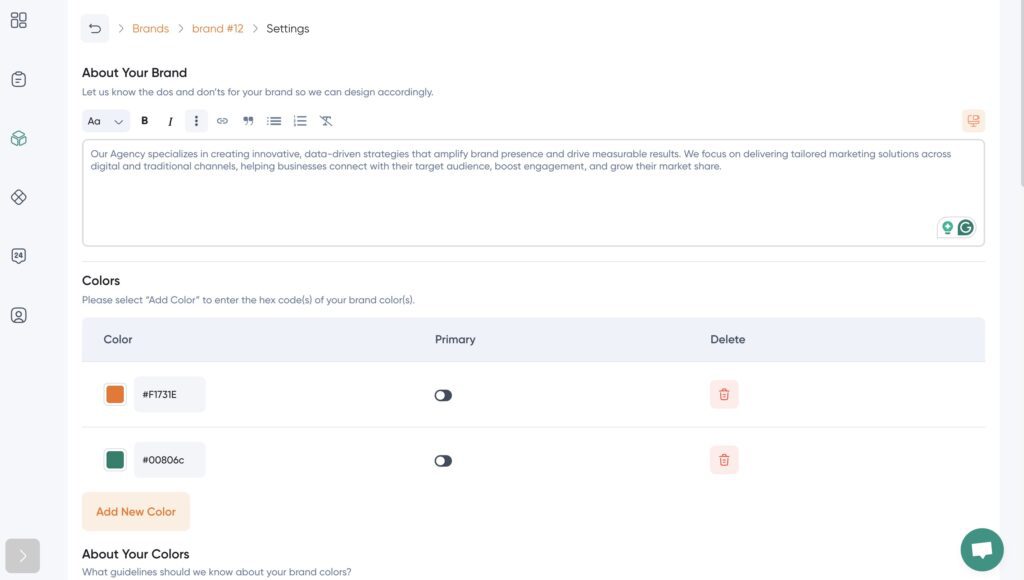This screenshot has height=580, width=1024.
Task: Open the Aa font size dropdown
Action: pyautogui.click(x=106, y=121)
